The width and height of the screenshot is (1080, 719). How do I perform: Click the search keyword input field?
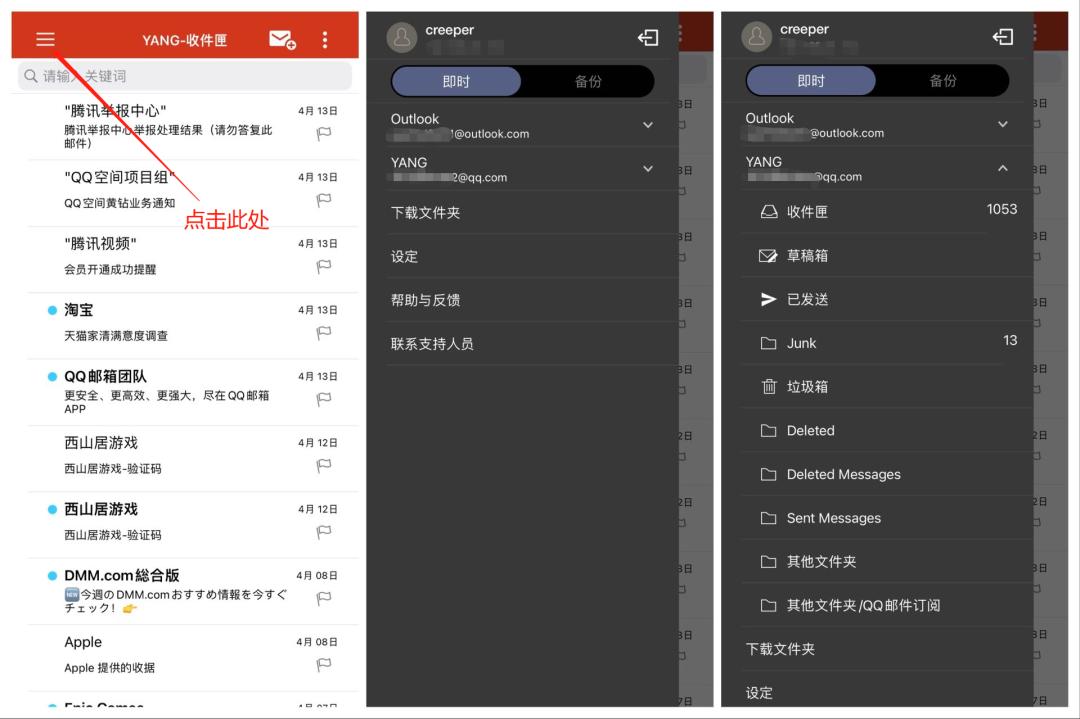point(178,76)
